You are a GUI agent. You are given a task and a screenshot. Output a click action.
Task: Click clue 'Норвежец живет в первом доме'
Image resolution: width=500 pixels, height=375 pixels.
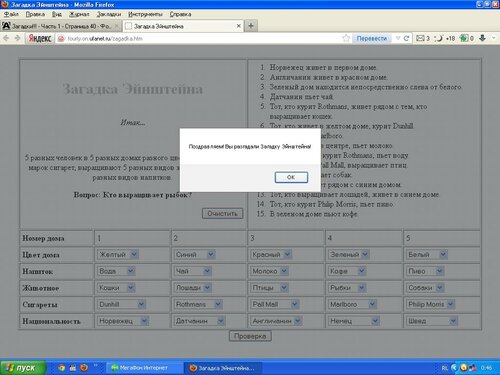click(x=323, y=68)
